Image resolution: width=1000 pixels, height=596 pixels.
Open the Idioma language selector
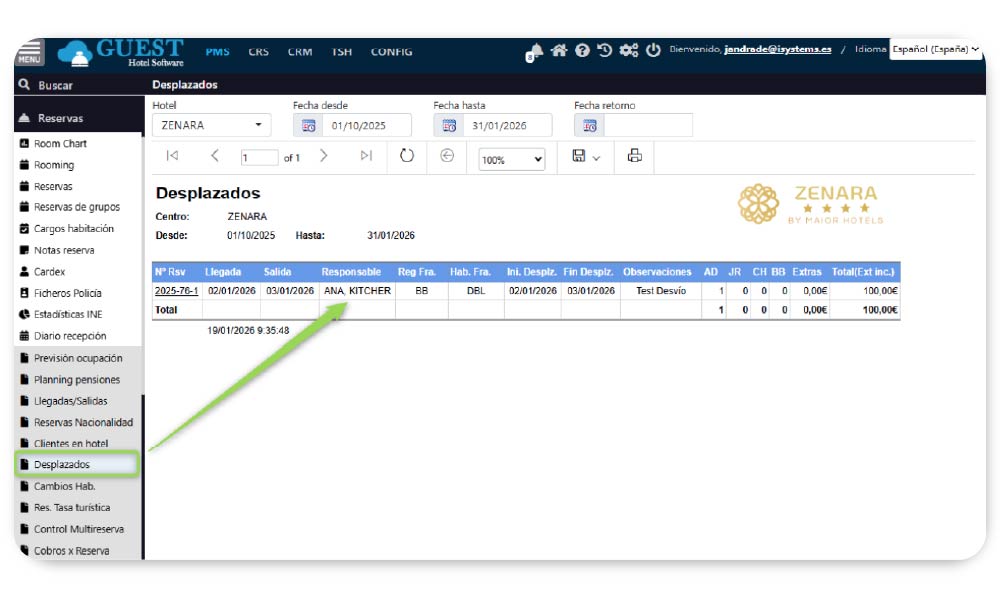tap(935, 49)
